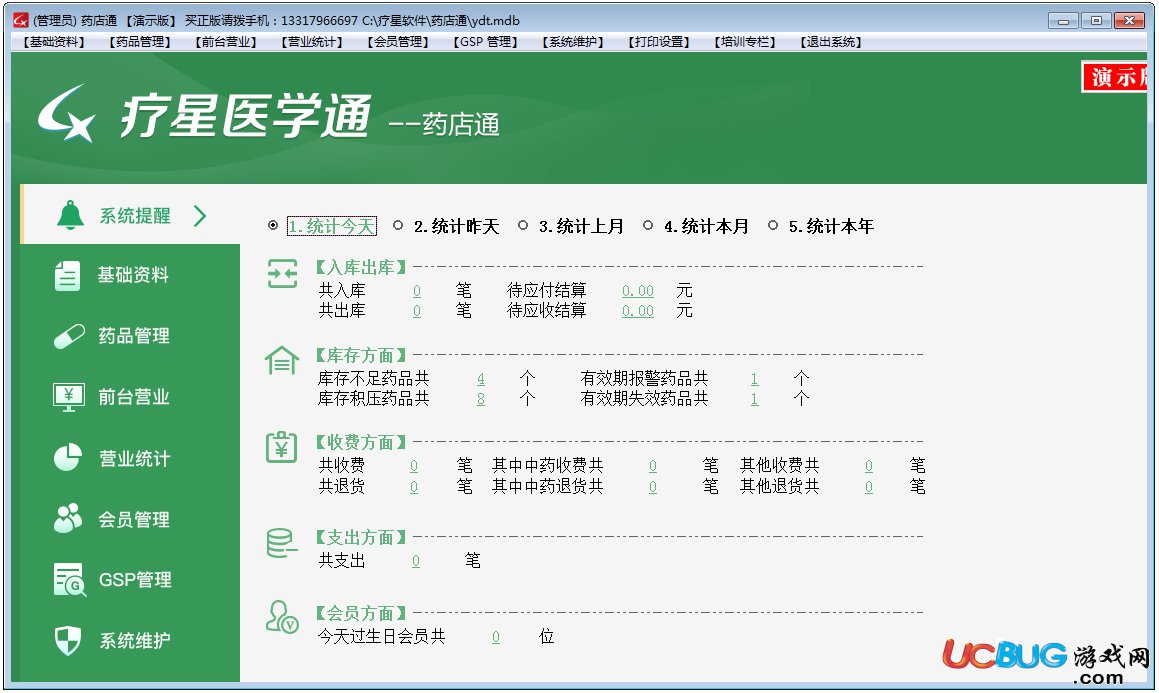Open the 【打印设置】 menu

[x=659, y=42]
